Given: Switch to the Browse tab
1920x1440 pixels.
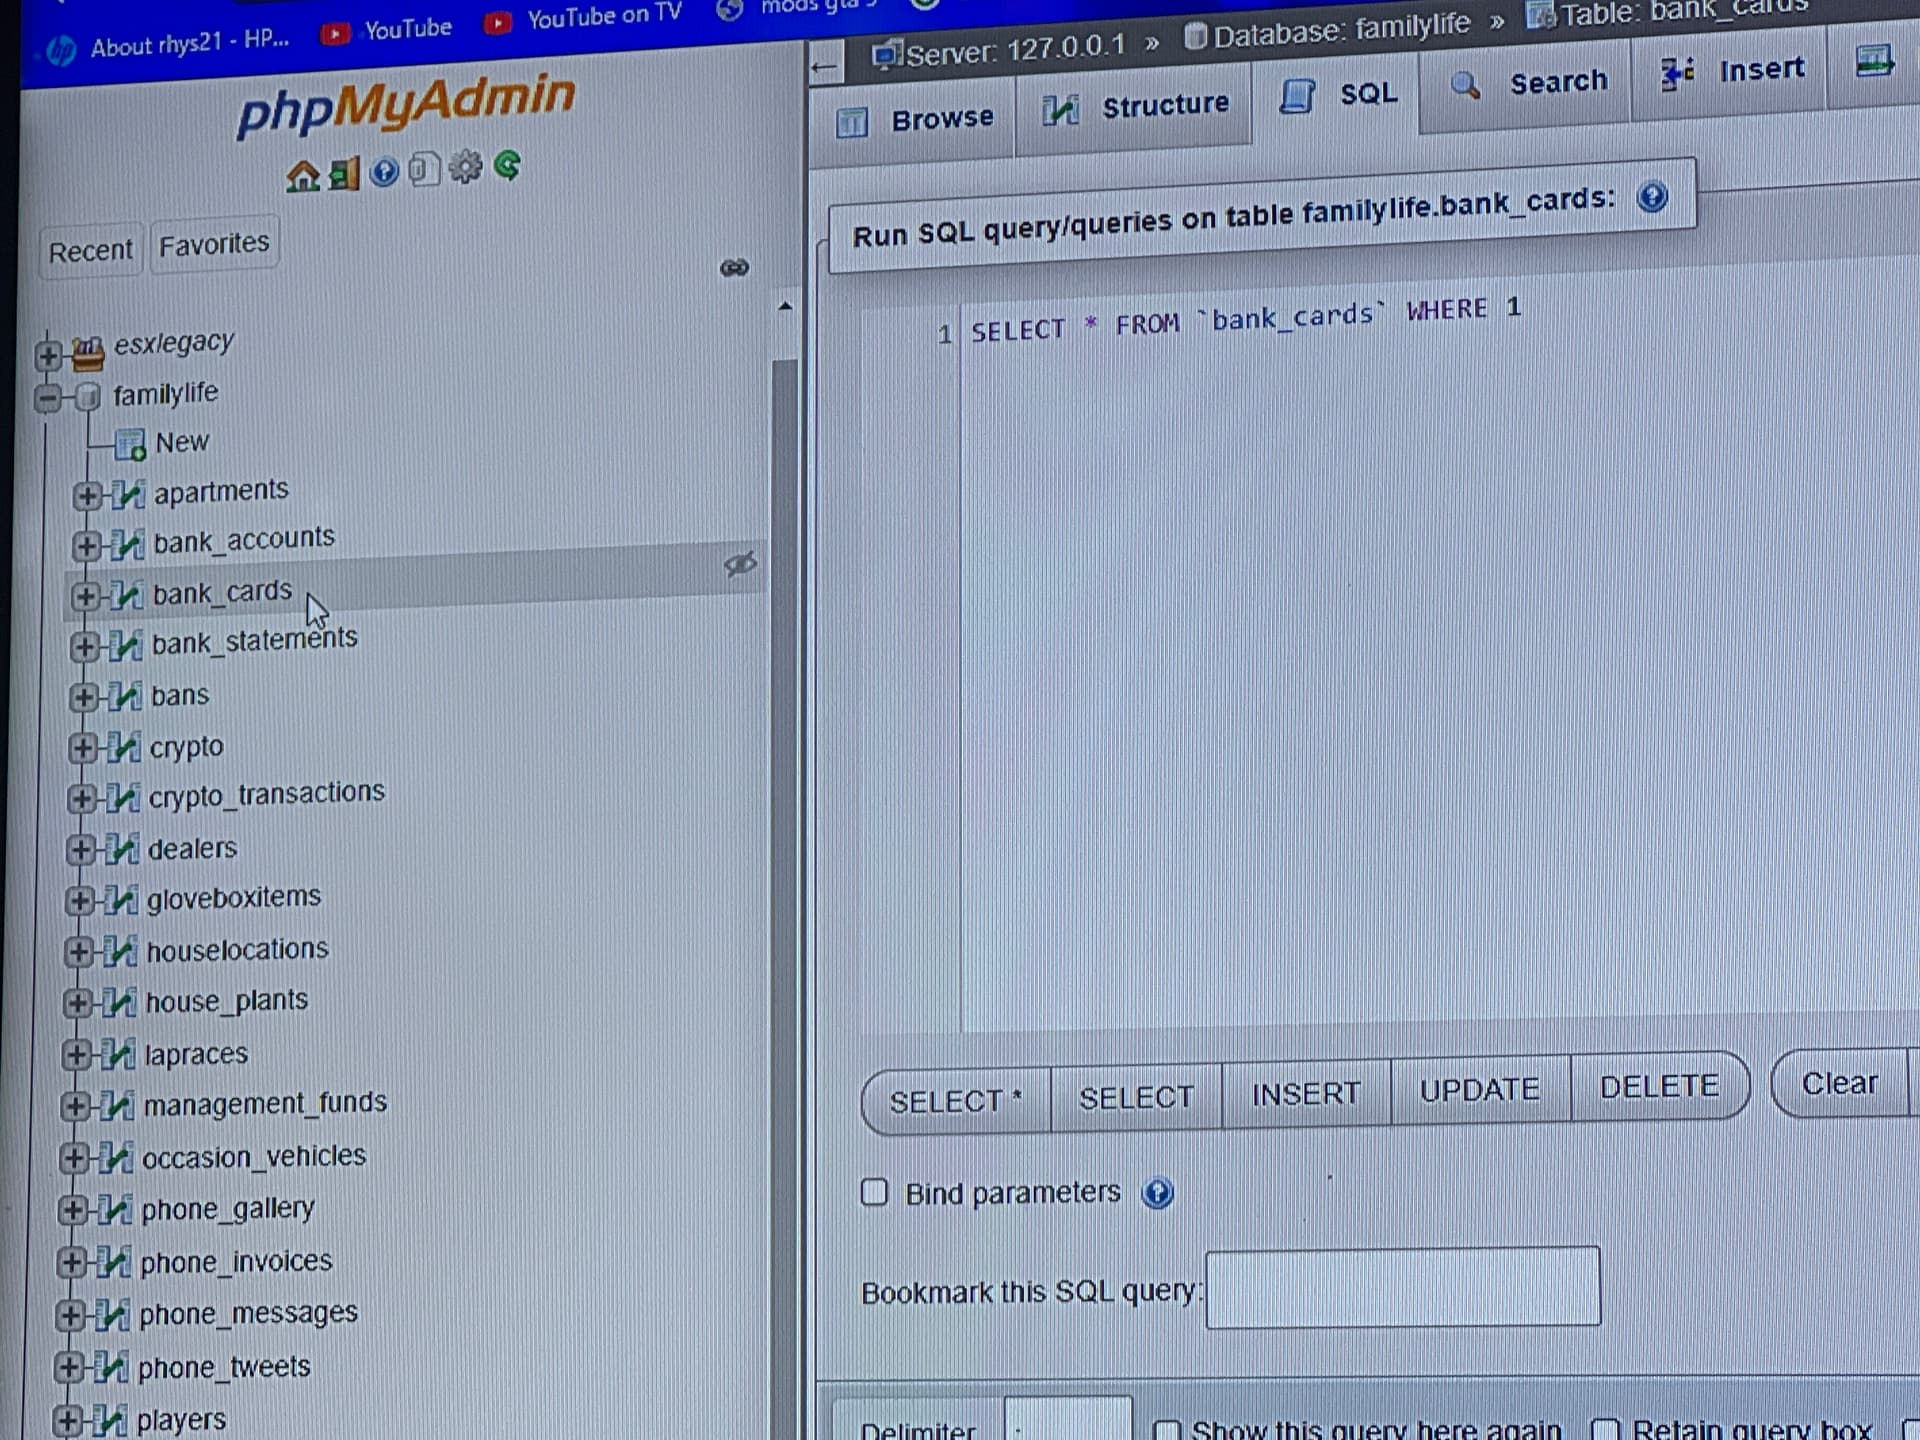Looking at the screenshot, I should pos(914,120).
